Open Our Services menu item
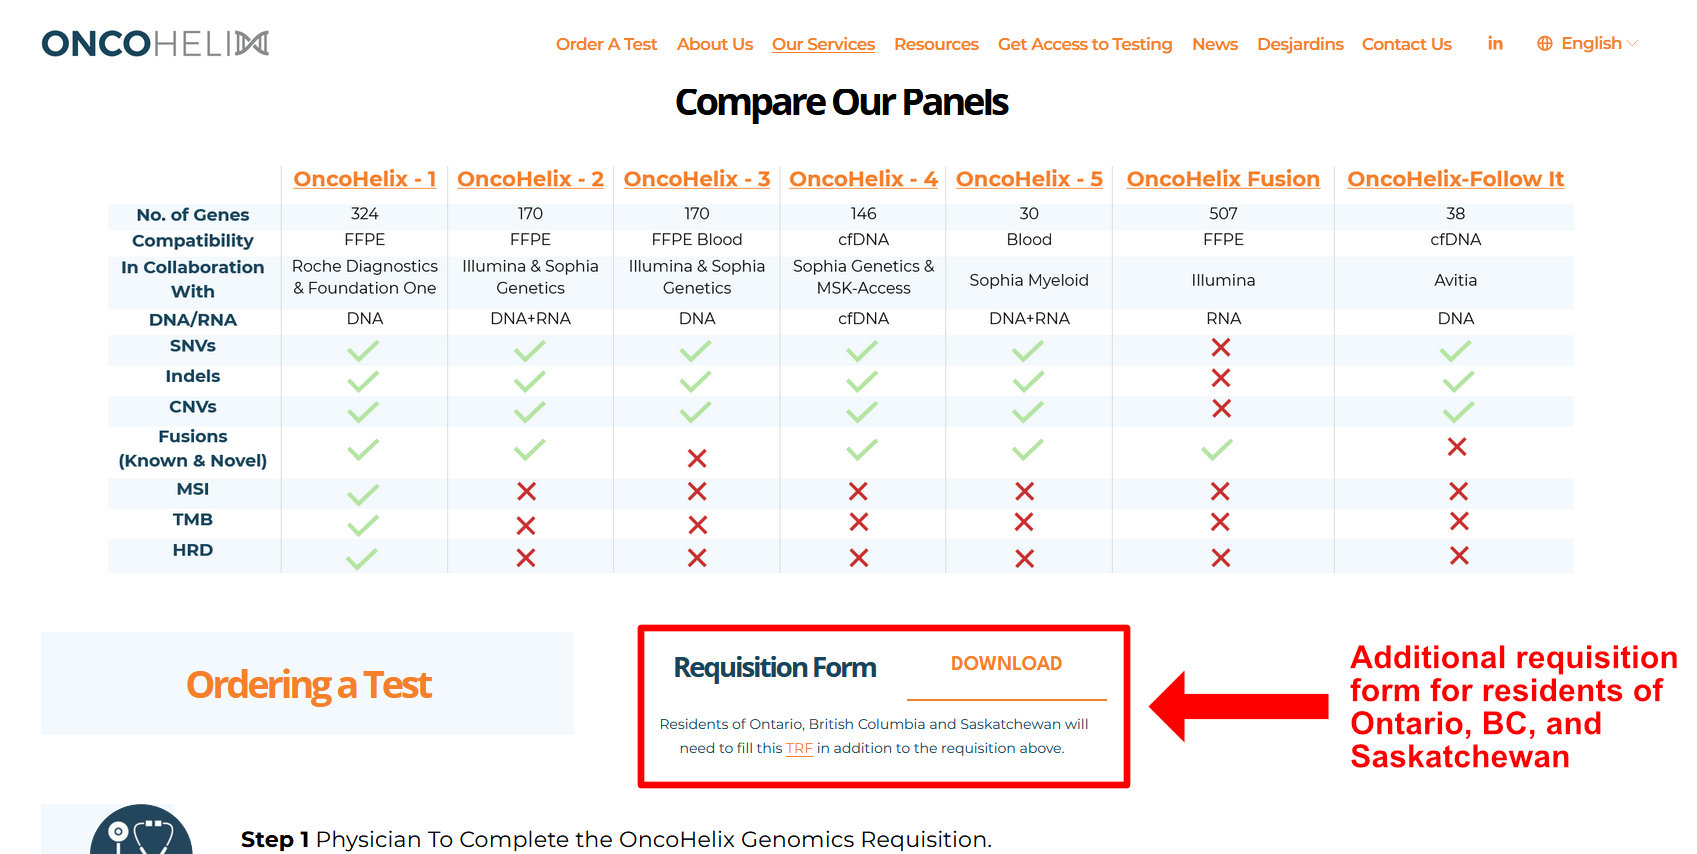This screenshot has width=1697, height=854. (823, 44)
